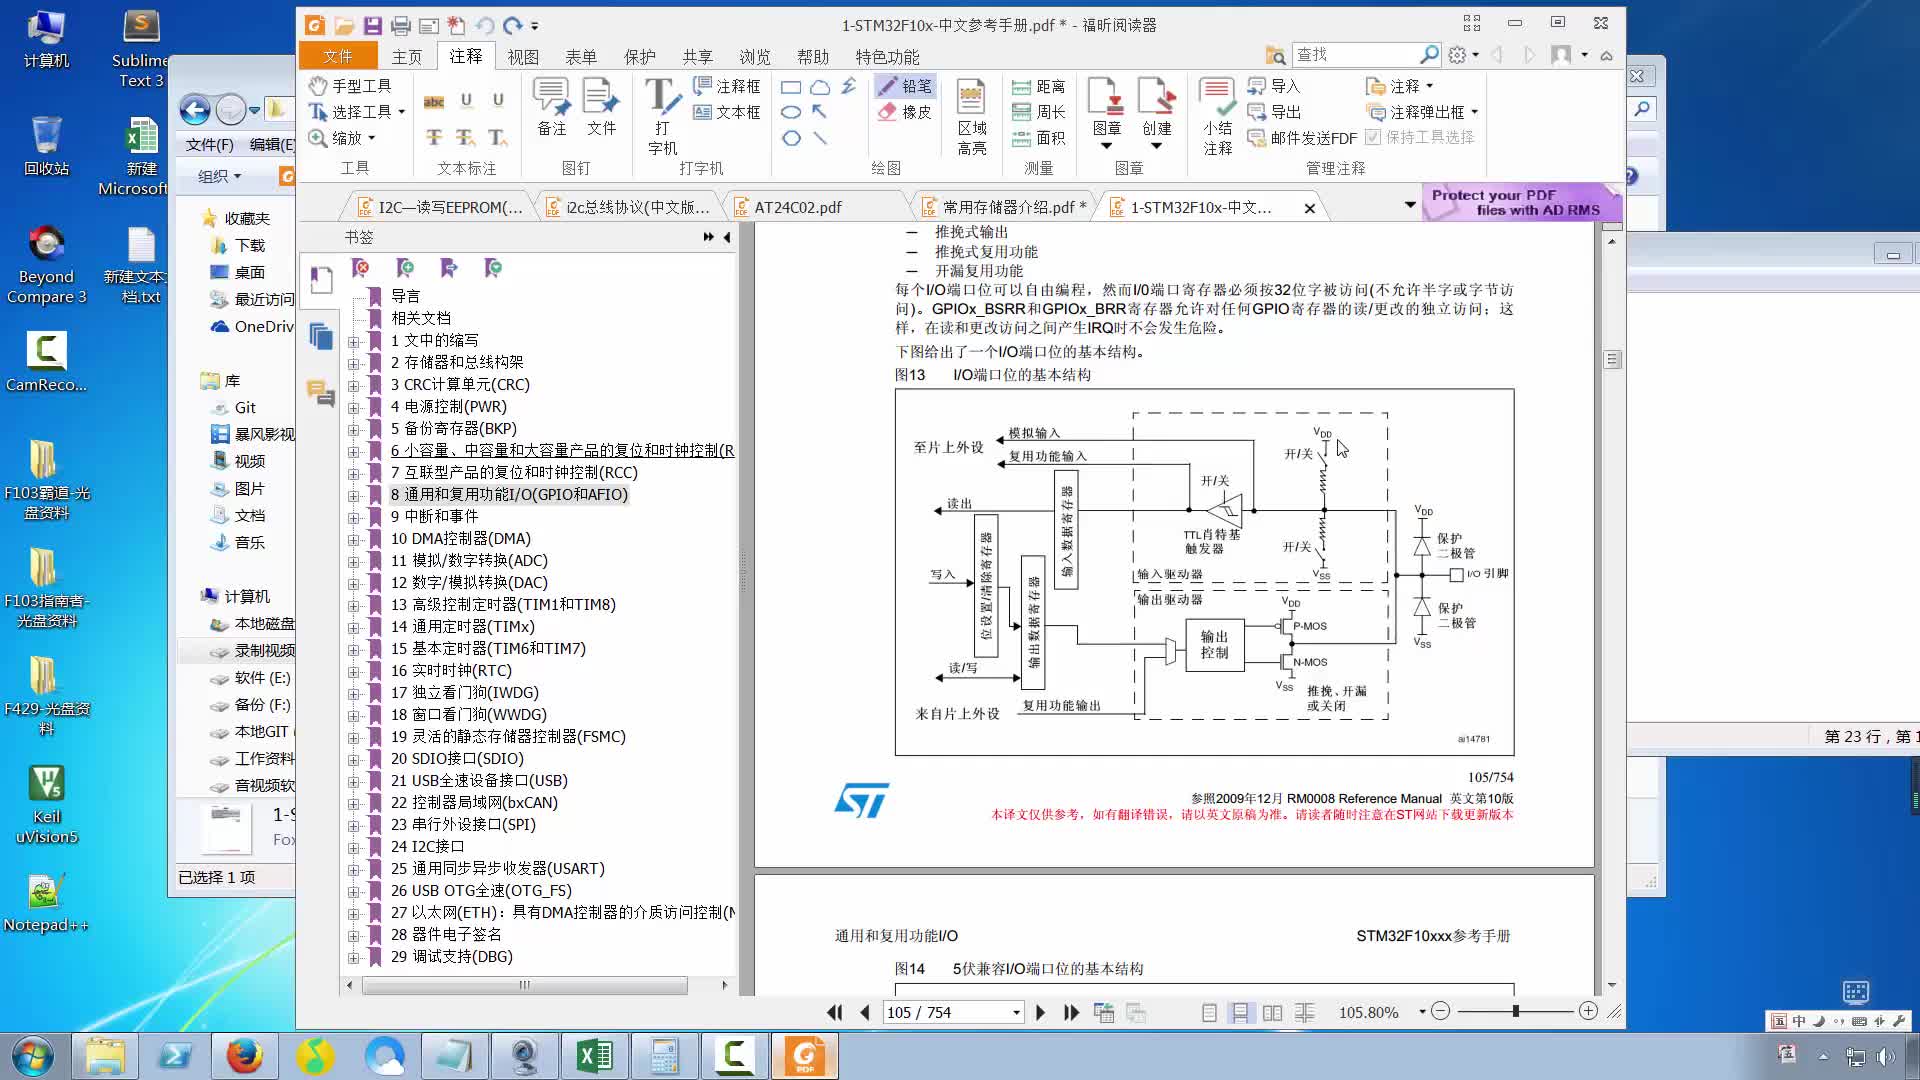Screen dimensions: 1920x1080
Task: Activate Area Highlight (区域高亮) tool
Action: tap(971, 116)
